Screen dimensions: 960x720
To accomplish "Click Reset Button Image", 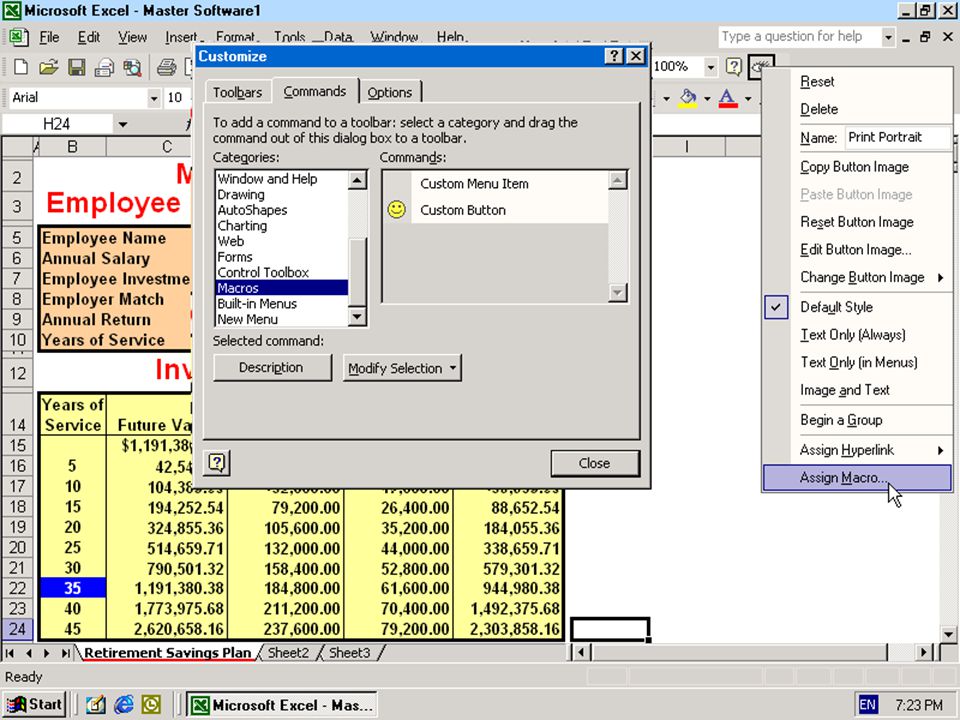I will [x=857, y=222].
